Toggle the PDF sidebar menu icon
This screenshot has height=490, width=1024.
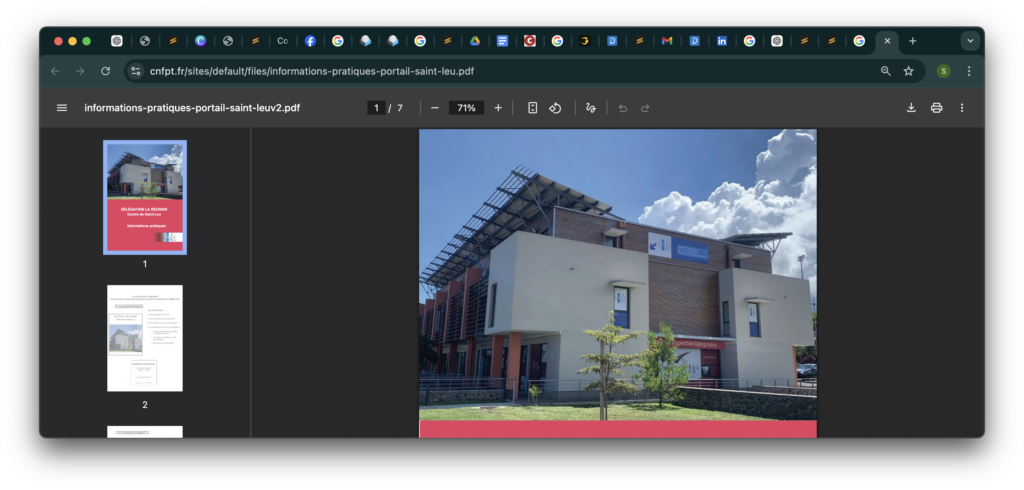tap(62, 108)
